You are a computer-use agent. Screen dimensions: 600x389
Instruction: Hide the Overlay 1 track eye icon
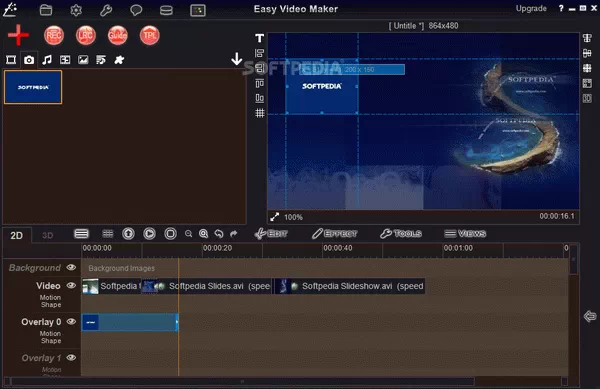tap(71, 358)
